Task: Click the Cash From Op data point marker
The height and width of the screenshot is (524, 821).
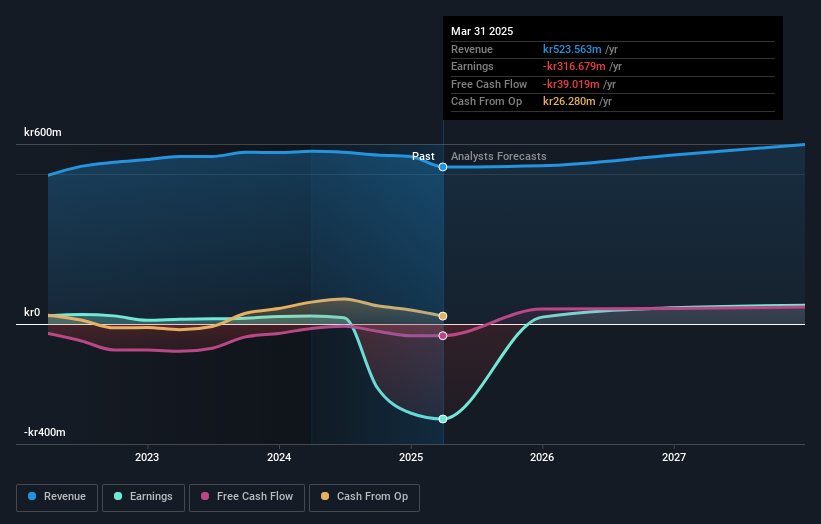Action: pos(443,316)
